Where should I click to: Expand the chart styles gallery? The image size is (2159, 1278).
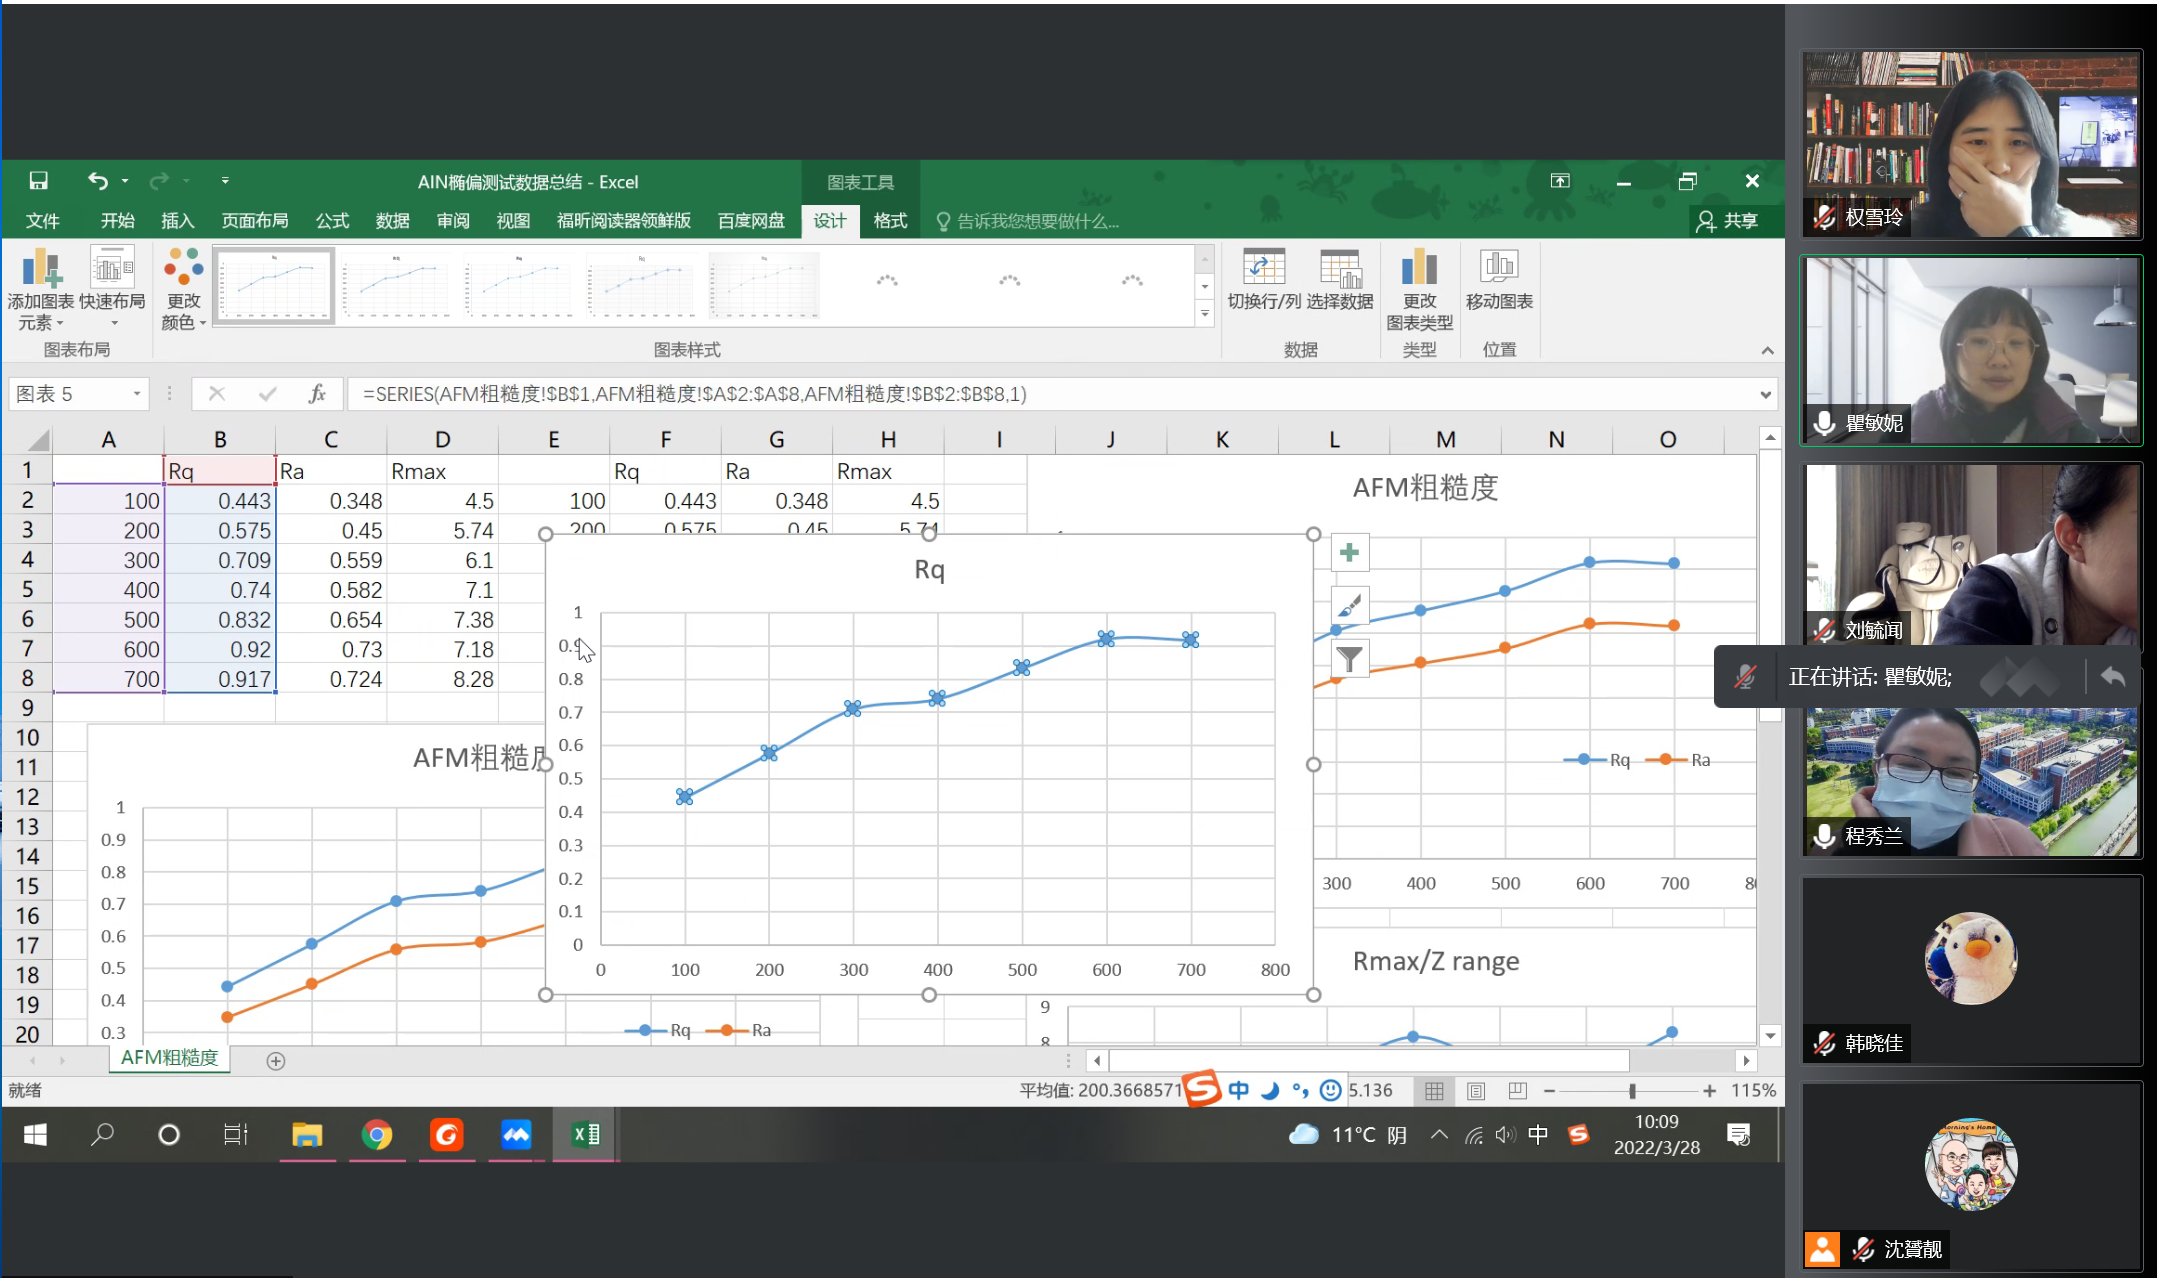point(1205,314)
